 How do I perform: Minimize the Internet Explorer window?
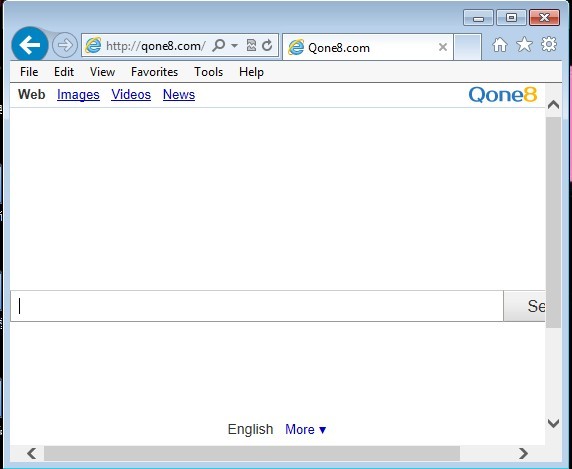[478, 18]
